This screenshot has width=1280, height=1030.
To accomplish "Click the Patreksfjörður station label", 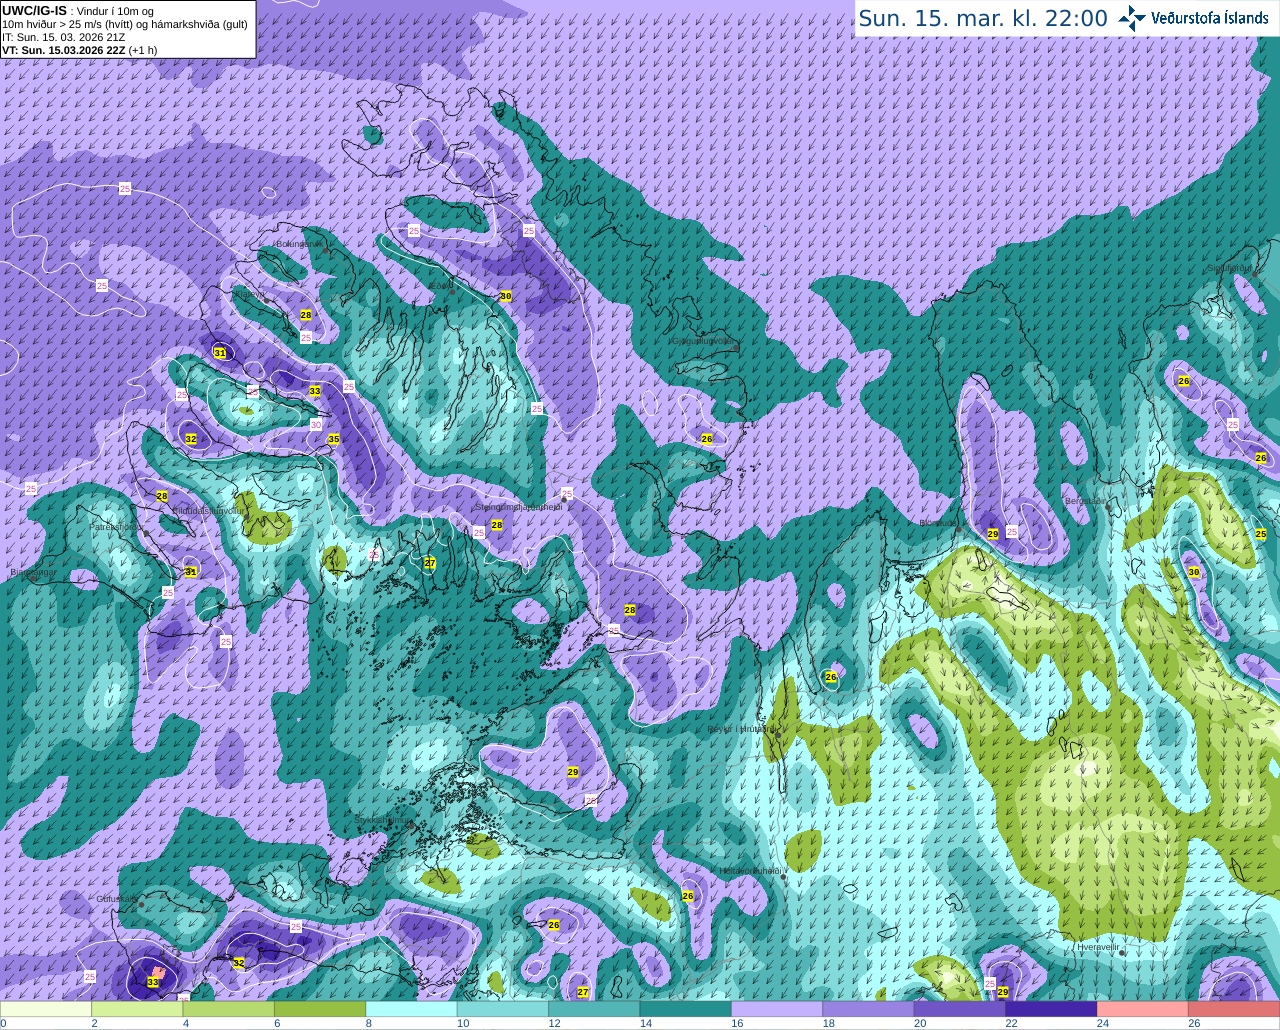I will pos(117,526).
